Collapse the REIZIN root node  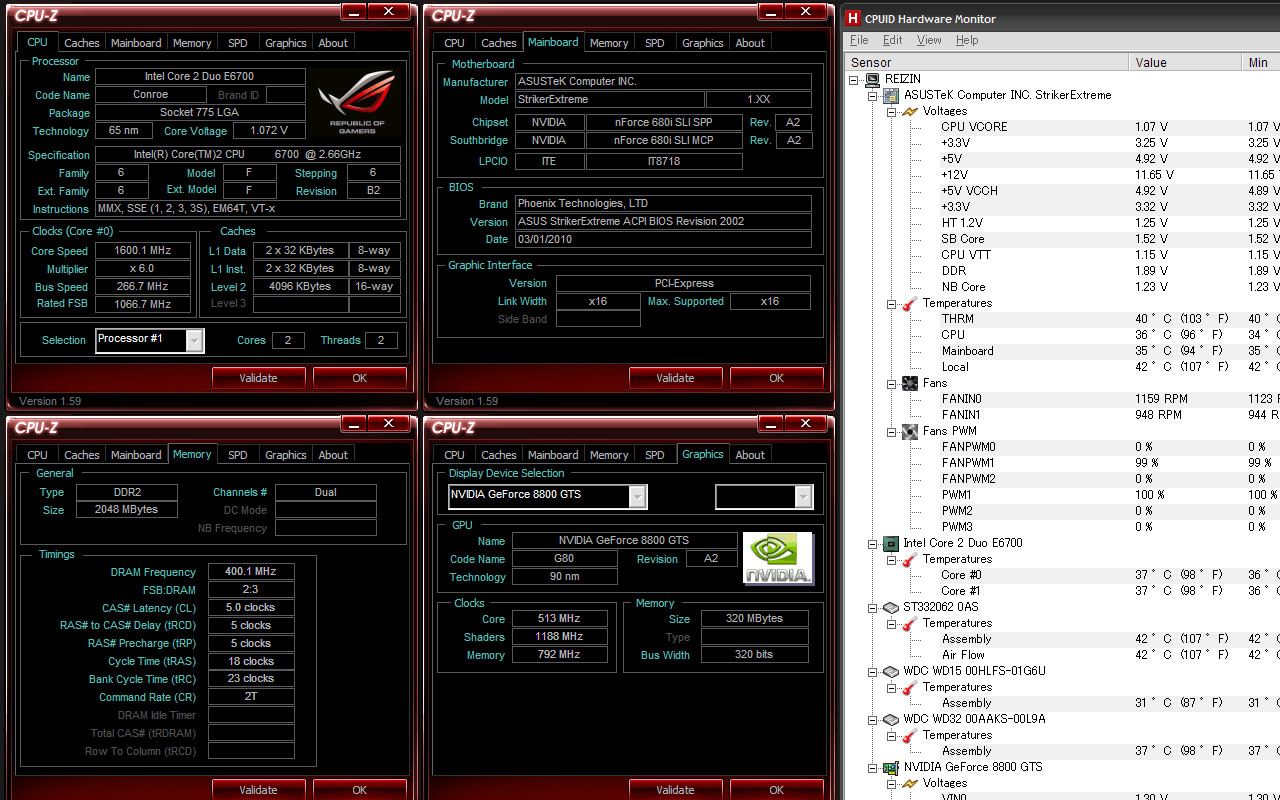click(854, 79)
